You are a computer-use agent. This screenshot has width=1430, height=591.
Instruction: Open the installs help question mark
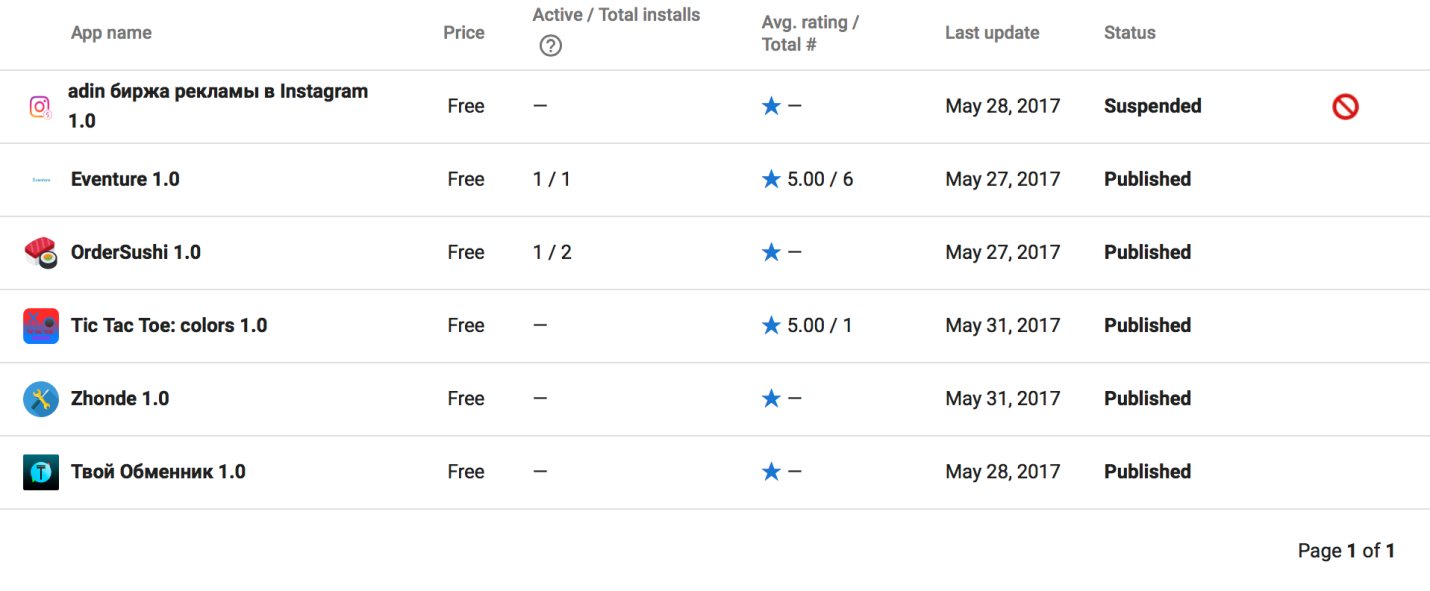click(x=550, y=45)
